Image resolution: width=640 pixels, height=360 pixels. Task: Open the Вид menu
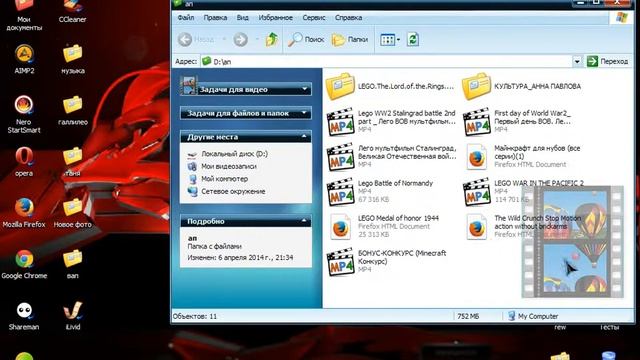tap(242, 18)
